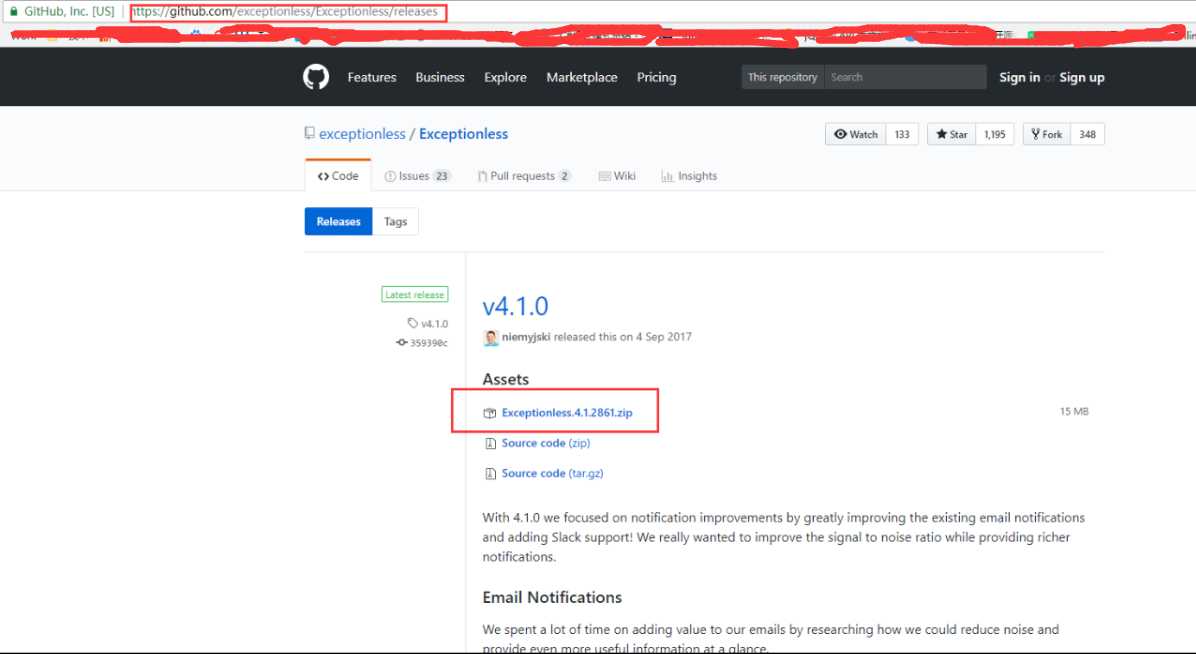The height and width of the screenshot is (654, 1196).
Task: Open the v4.1.0 tag link in sidebar
Action: point(428,324)
